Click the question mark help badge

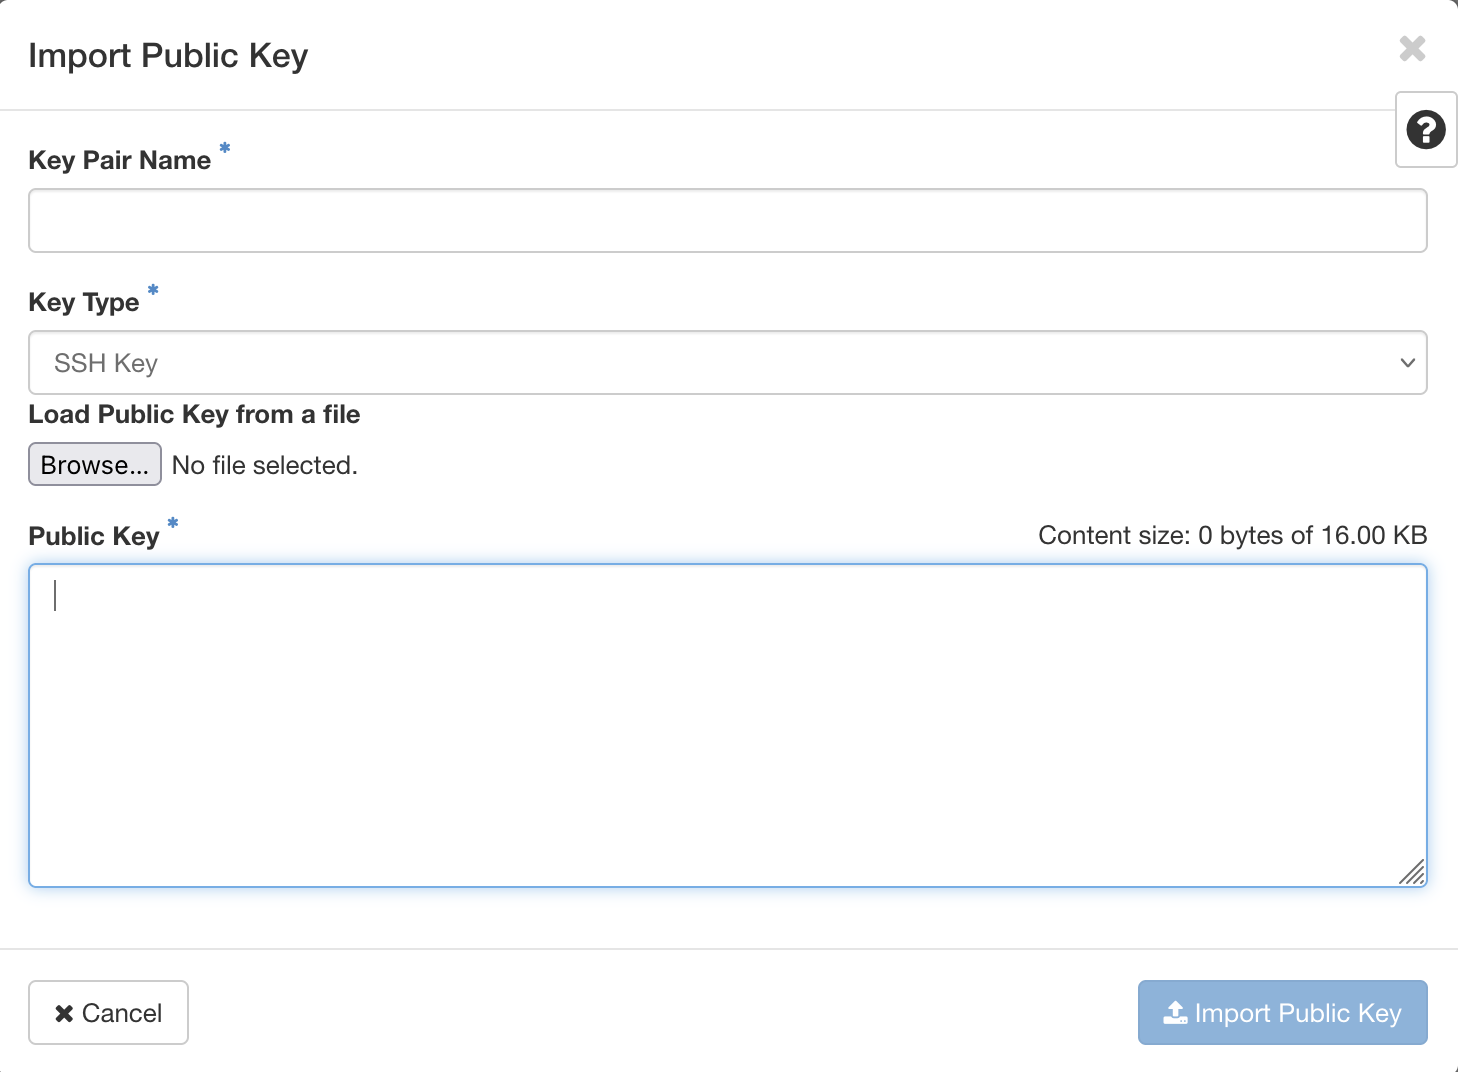1425,130
